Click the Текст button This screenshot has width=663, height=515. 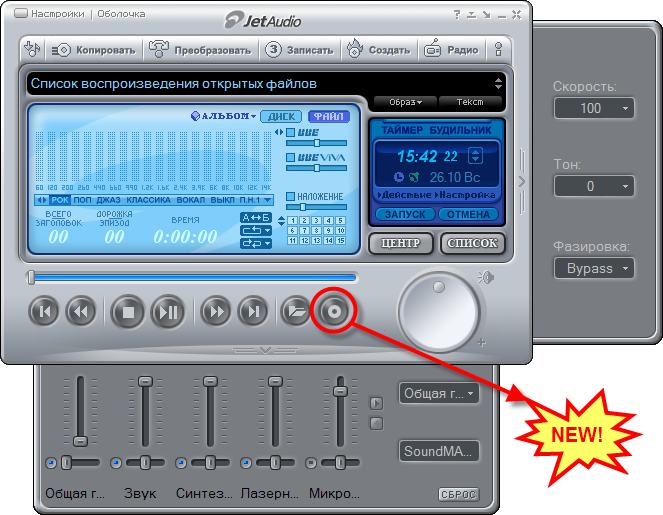(x=470, y=102)
